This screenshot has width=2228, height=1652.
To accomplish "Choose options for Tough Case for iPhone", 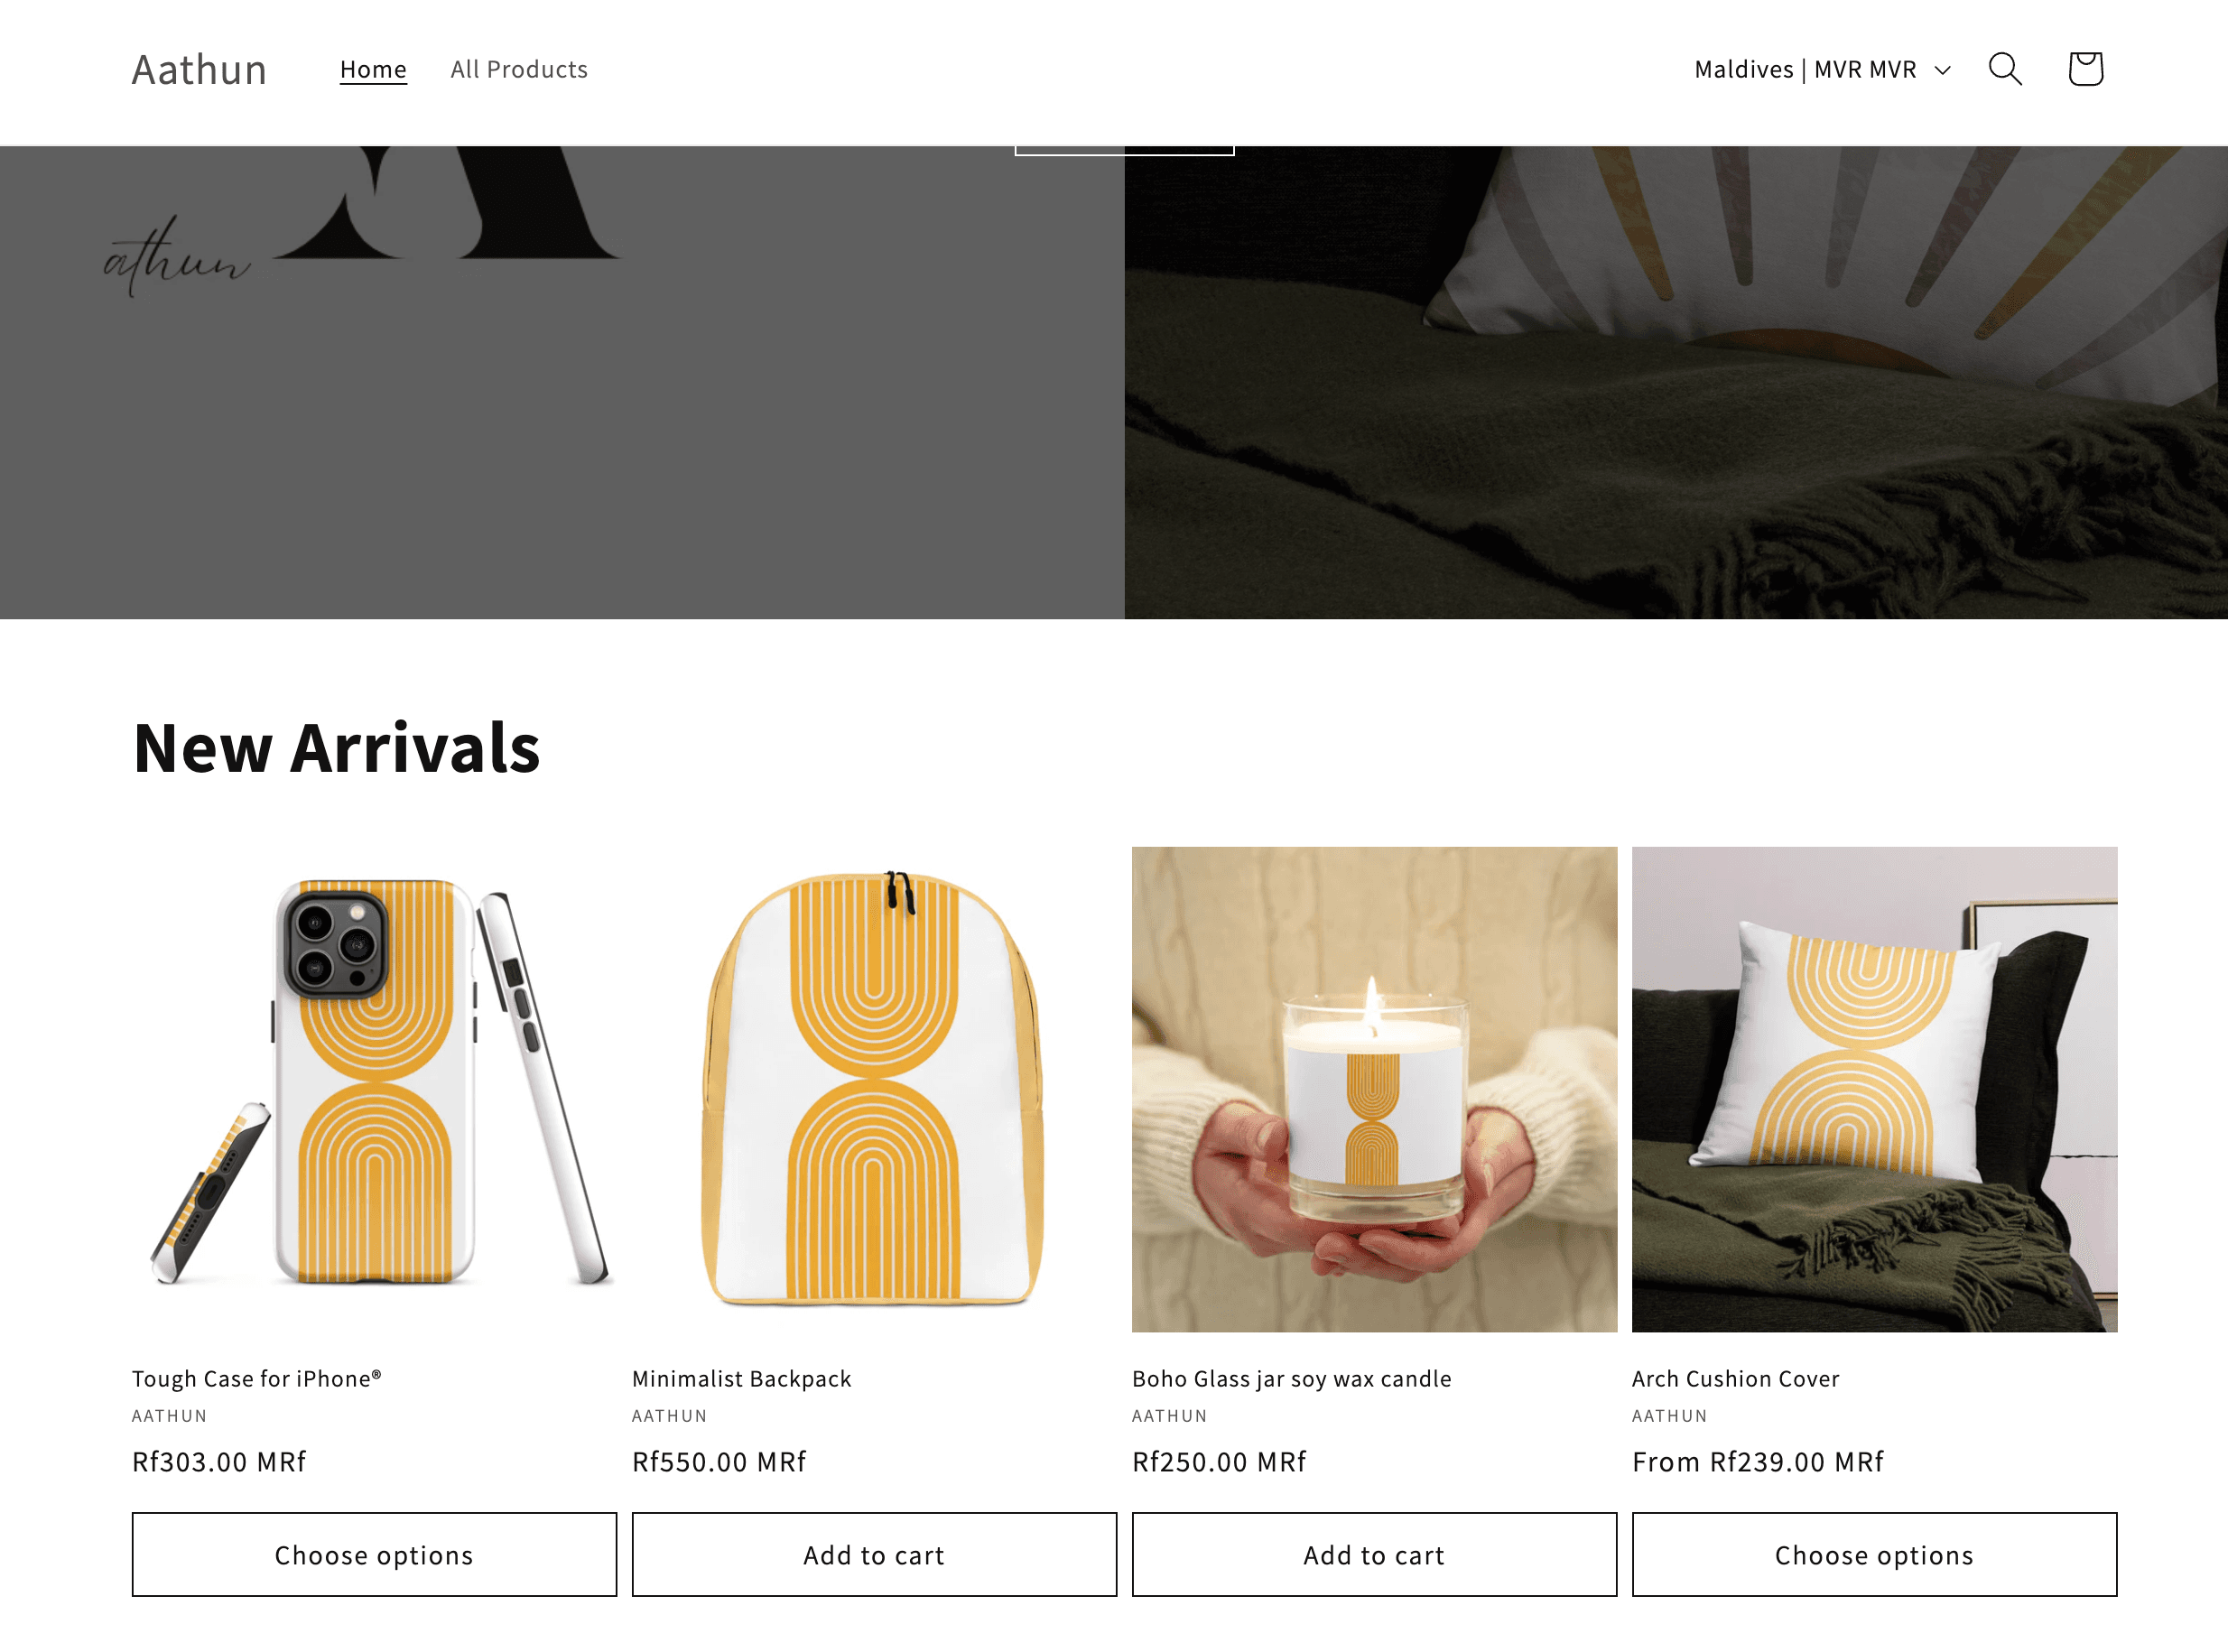I will [374, 1554].
